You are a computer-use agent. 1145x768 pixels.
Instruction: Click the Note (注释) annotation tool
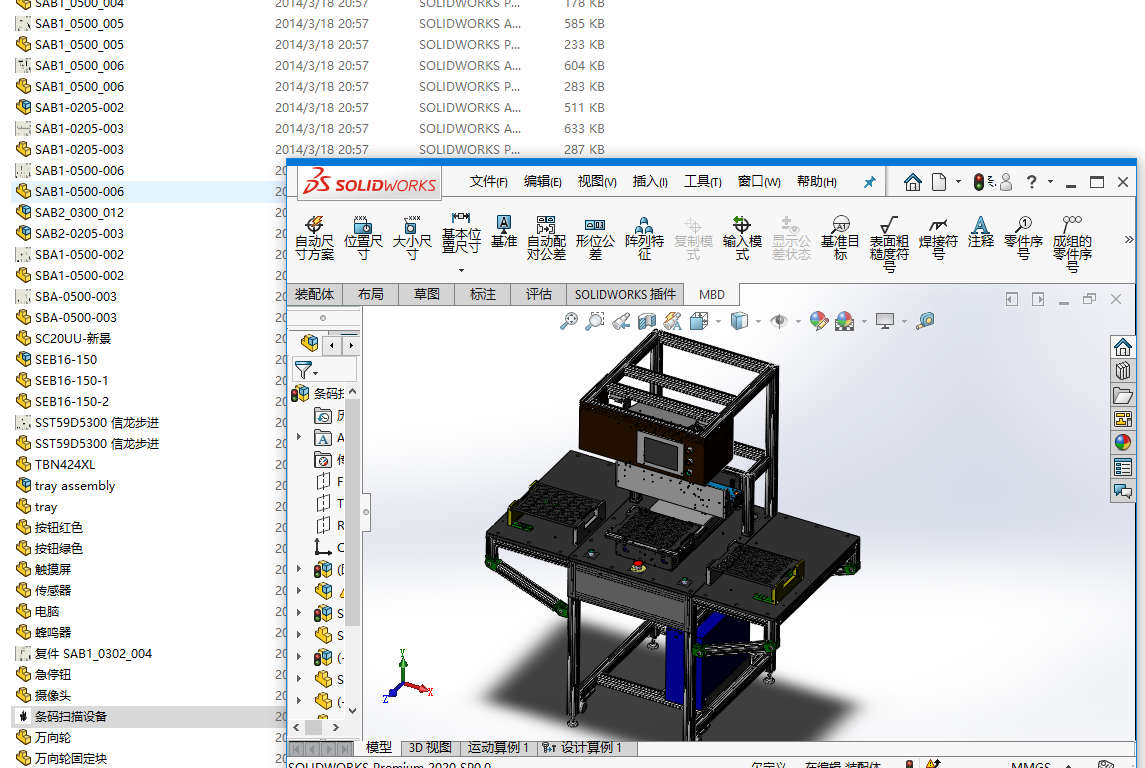point(980,232)
